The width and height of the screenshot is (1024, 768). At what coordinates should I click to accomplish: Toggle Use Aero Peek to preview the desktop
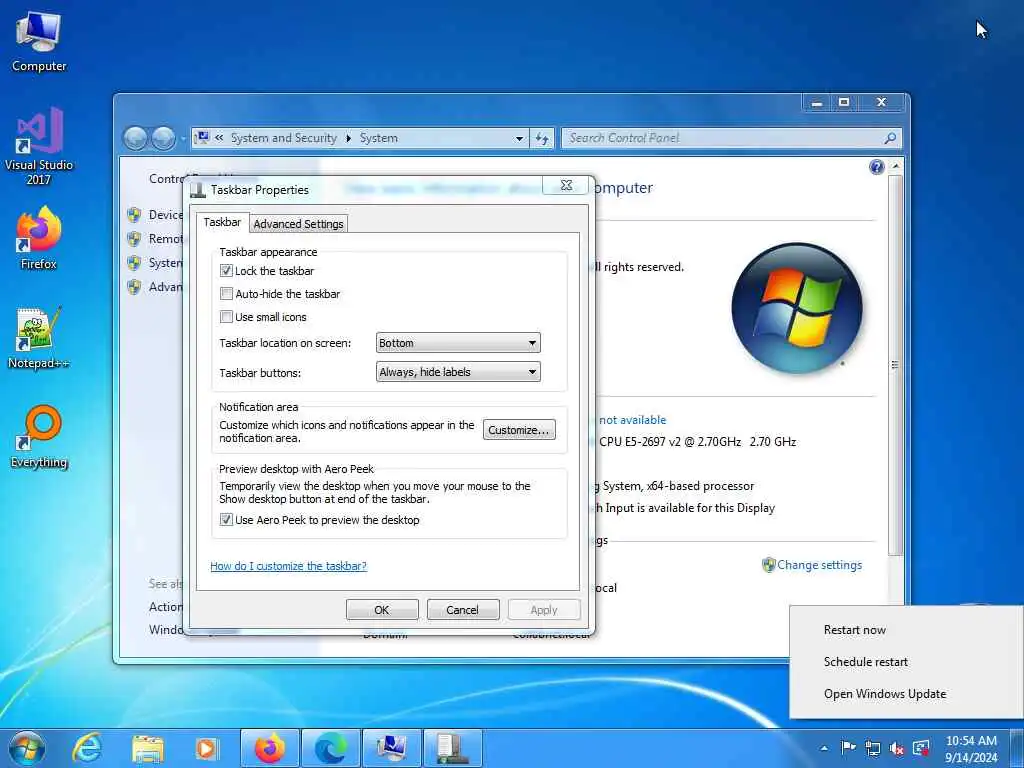click(x=226, y=520)
